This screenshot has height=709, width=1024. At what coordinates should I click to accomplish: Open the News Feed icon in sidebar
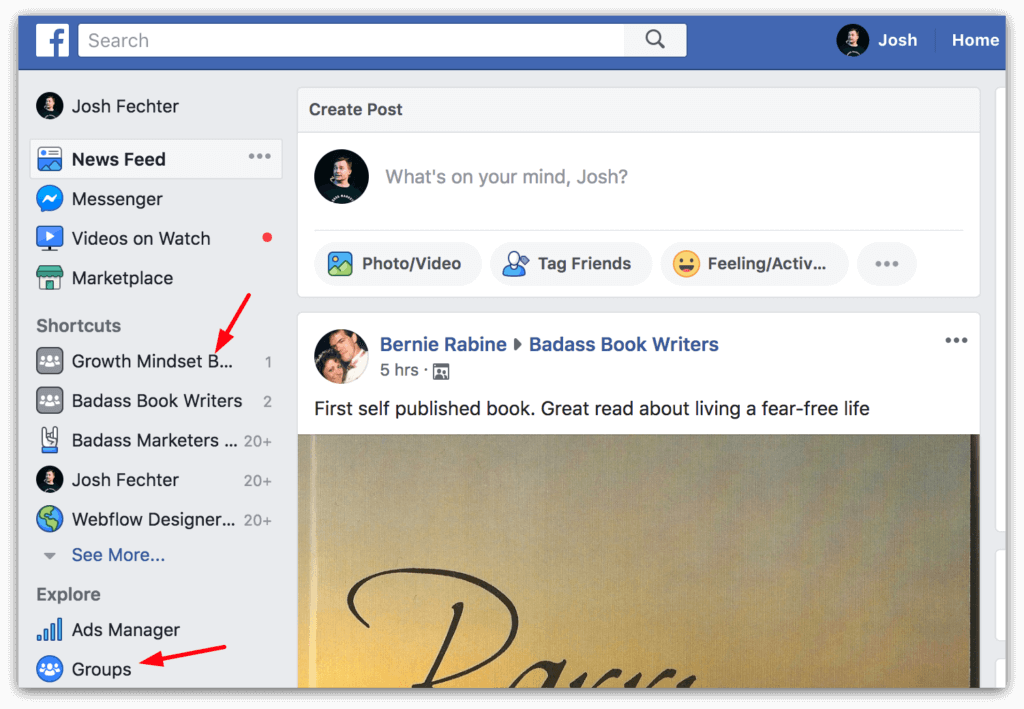[50, 159]
